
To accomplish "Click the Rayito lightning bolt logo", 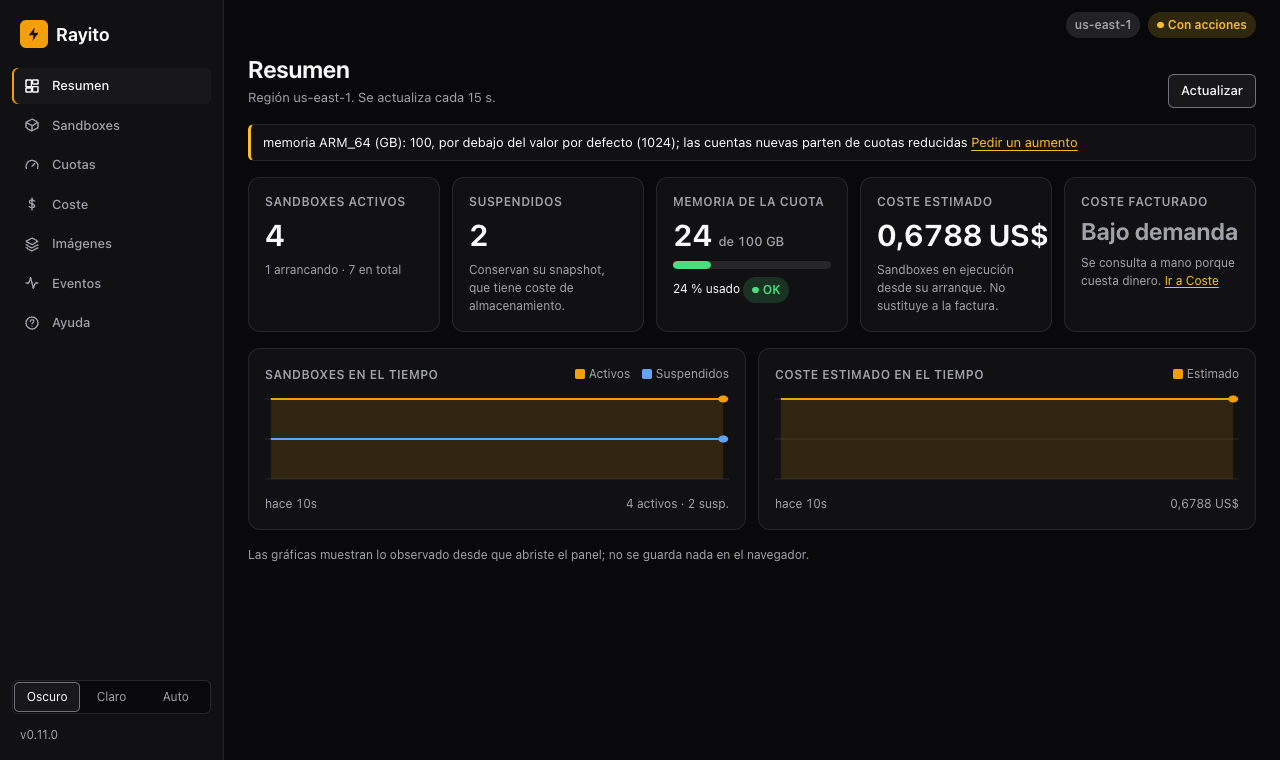I will (34, 34).
